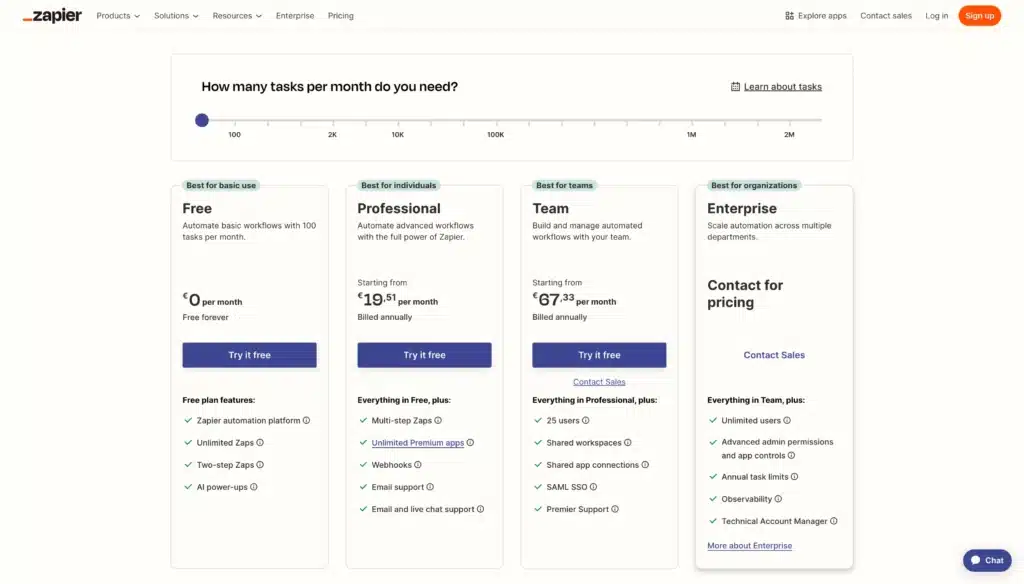Show info icon next to Unlimited users
Image resolution: width=1024 pixels, height=584 pixels.
[x=787, y=421]
